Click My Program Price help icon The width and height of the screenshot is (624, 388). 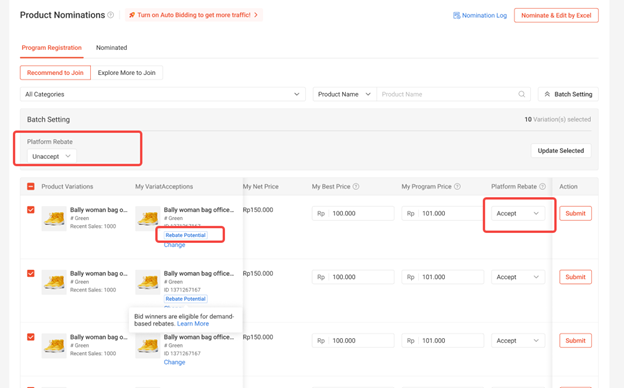coord(457,187)
